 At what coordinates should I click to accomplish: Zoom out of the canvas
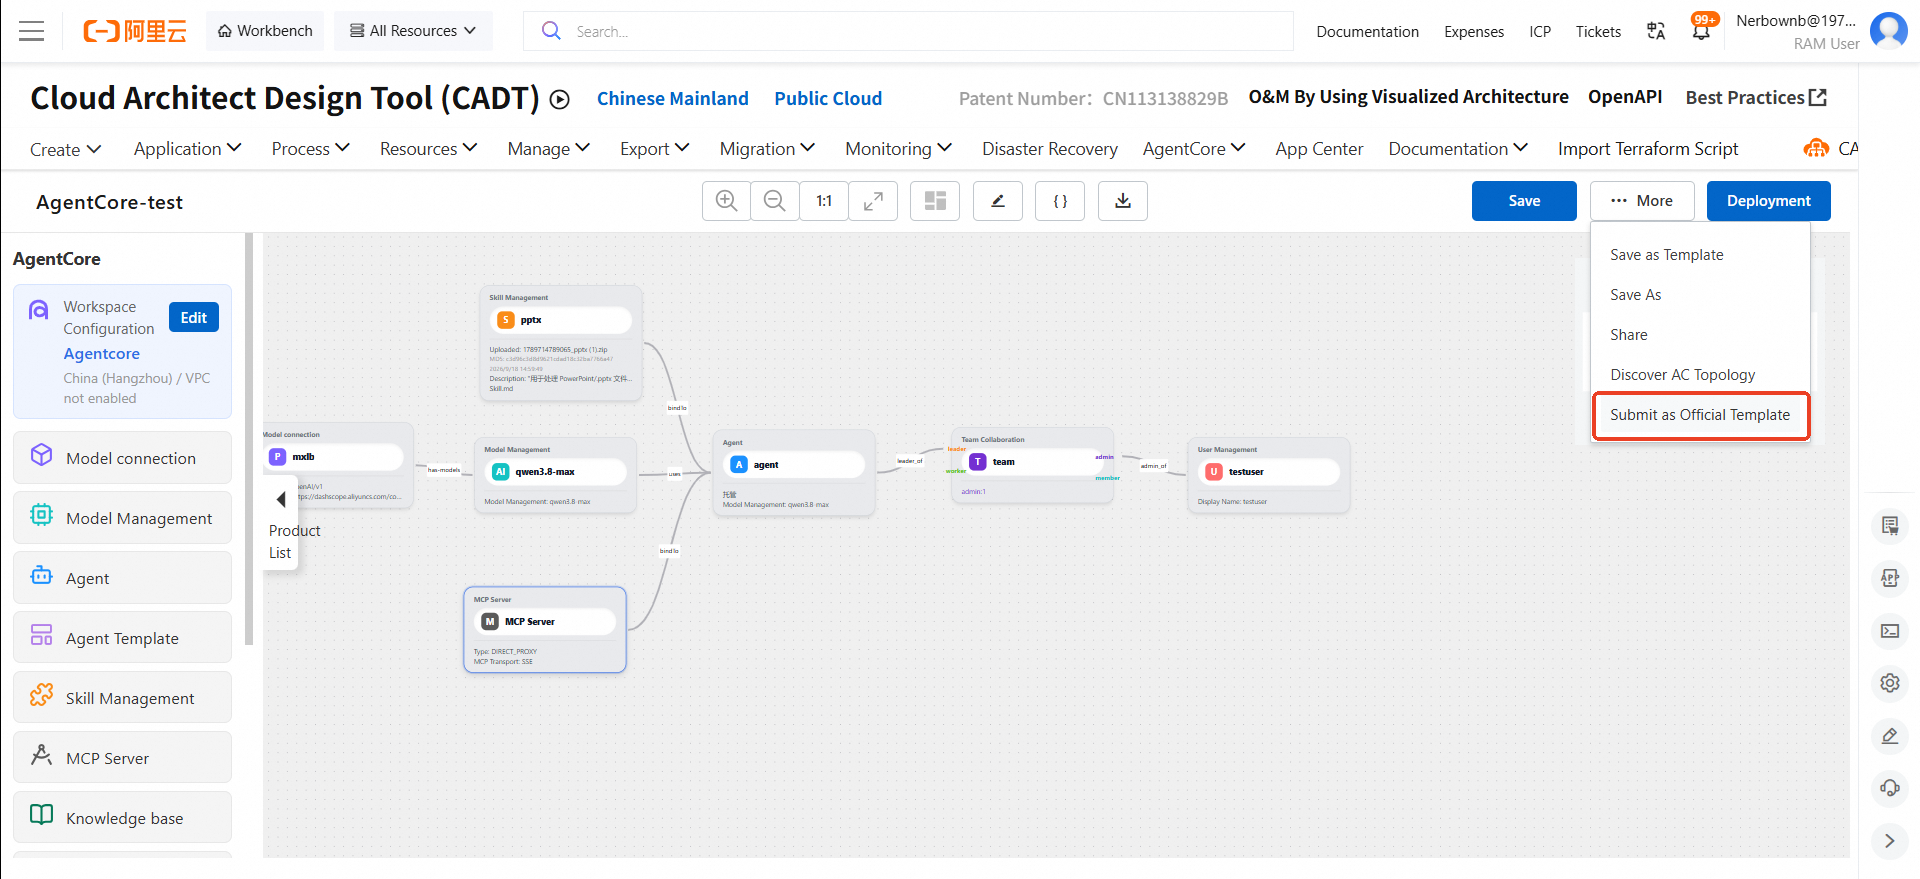[x=775, y=201]
